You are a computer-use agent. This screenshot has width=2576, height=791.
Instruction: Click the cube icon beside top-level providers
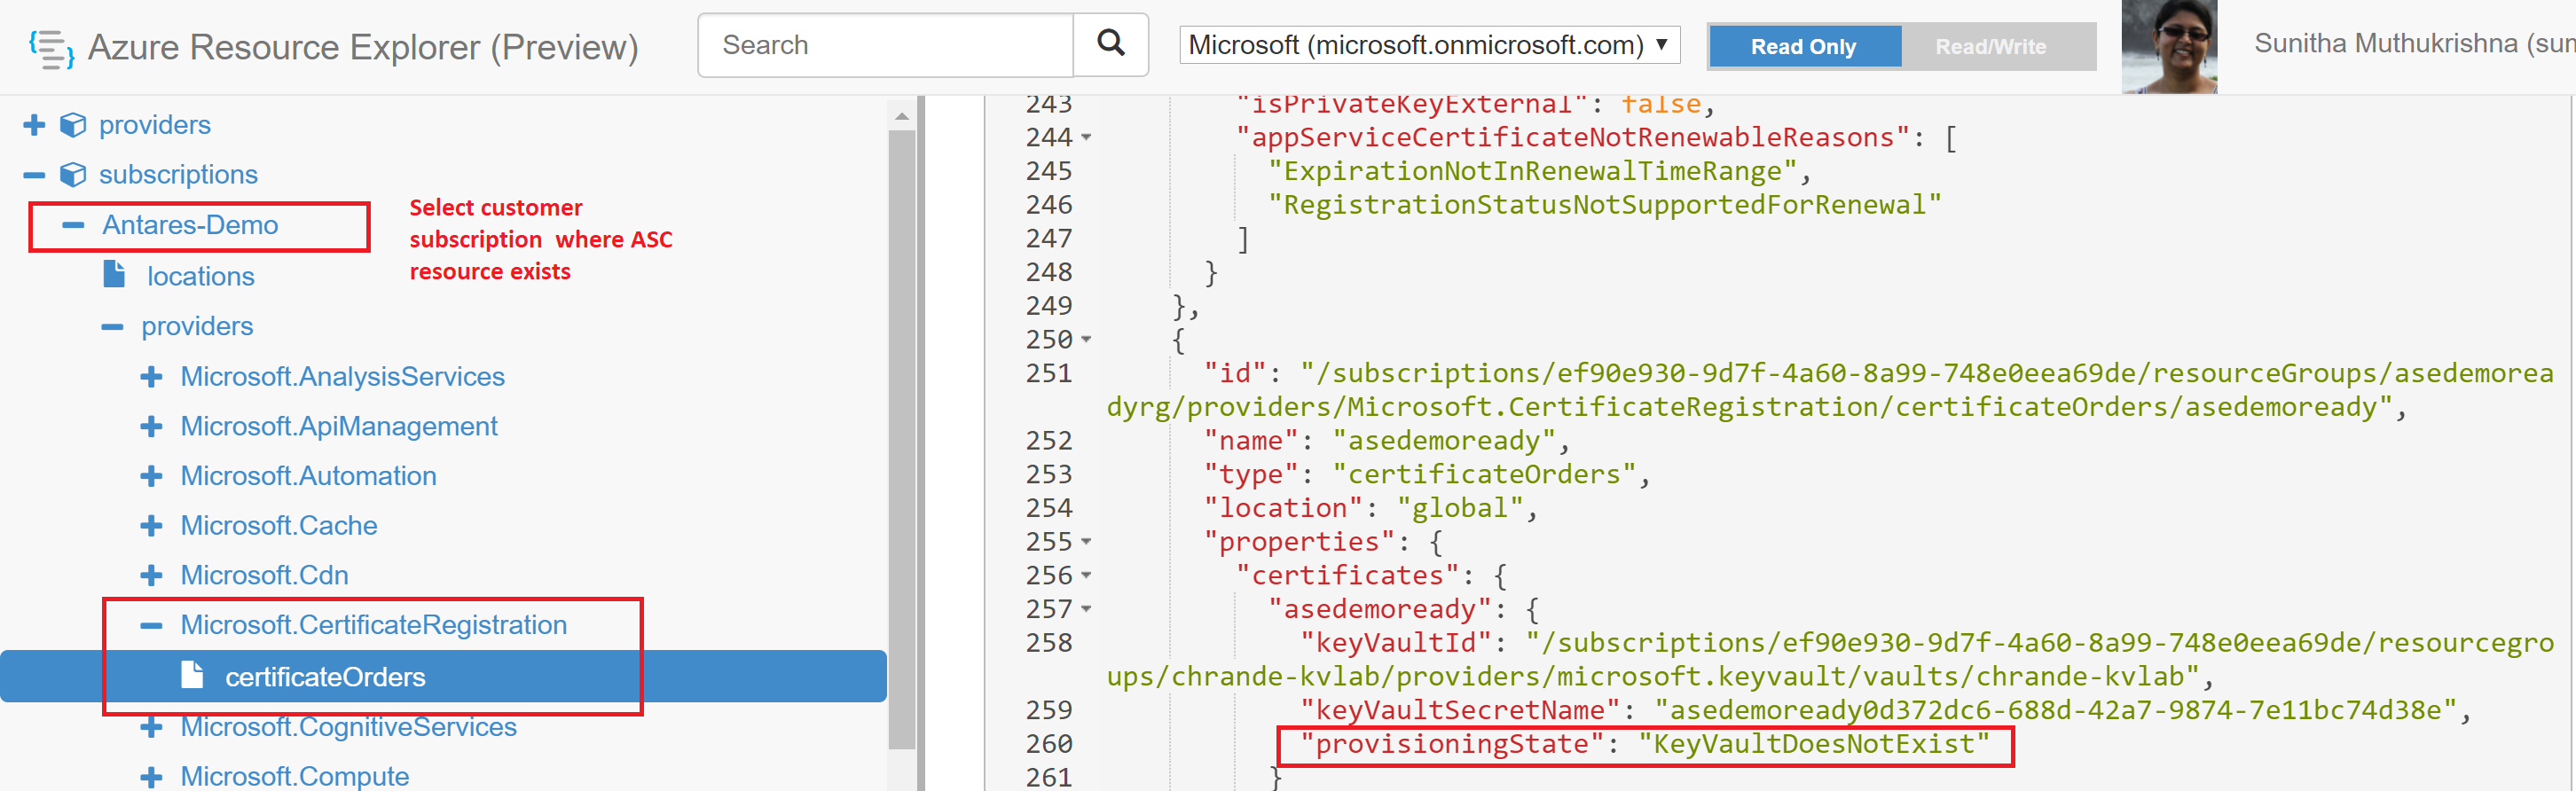point(72,125)
